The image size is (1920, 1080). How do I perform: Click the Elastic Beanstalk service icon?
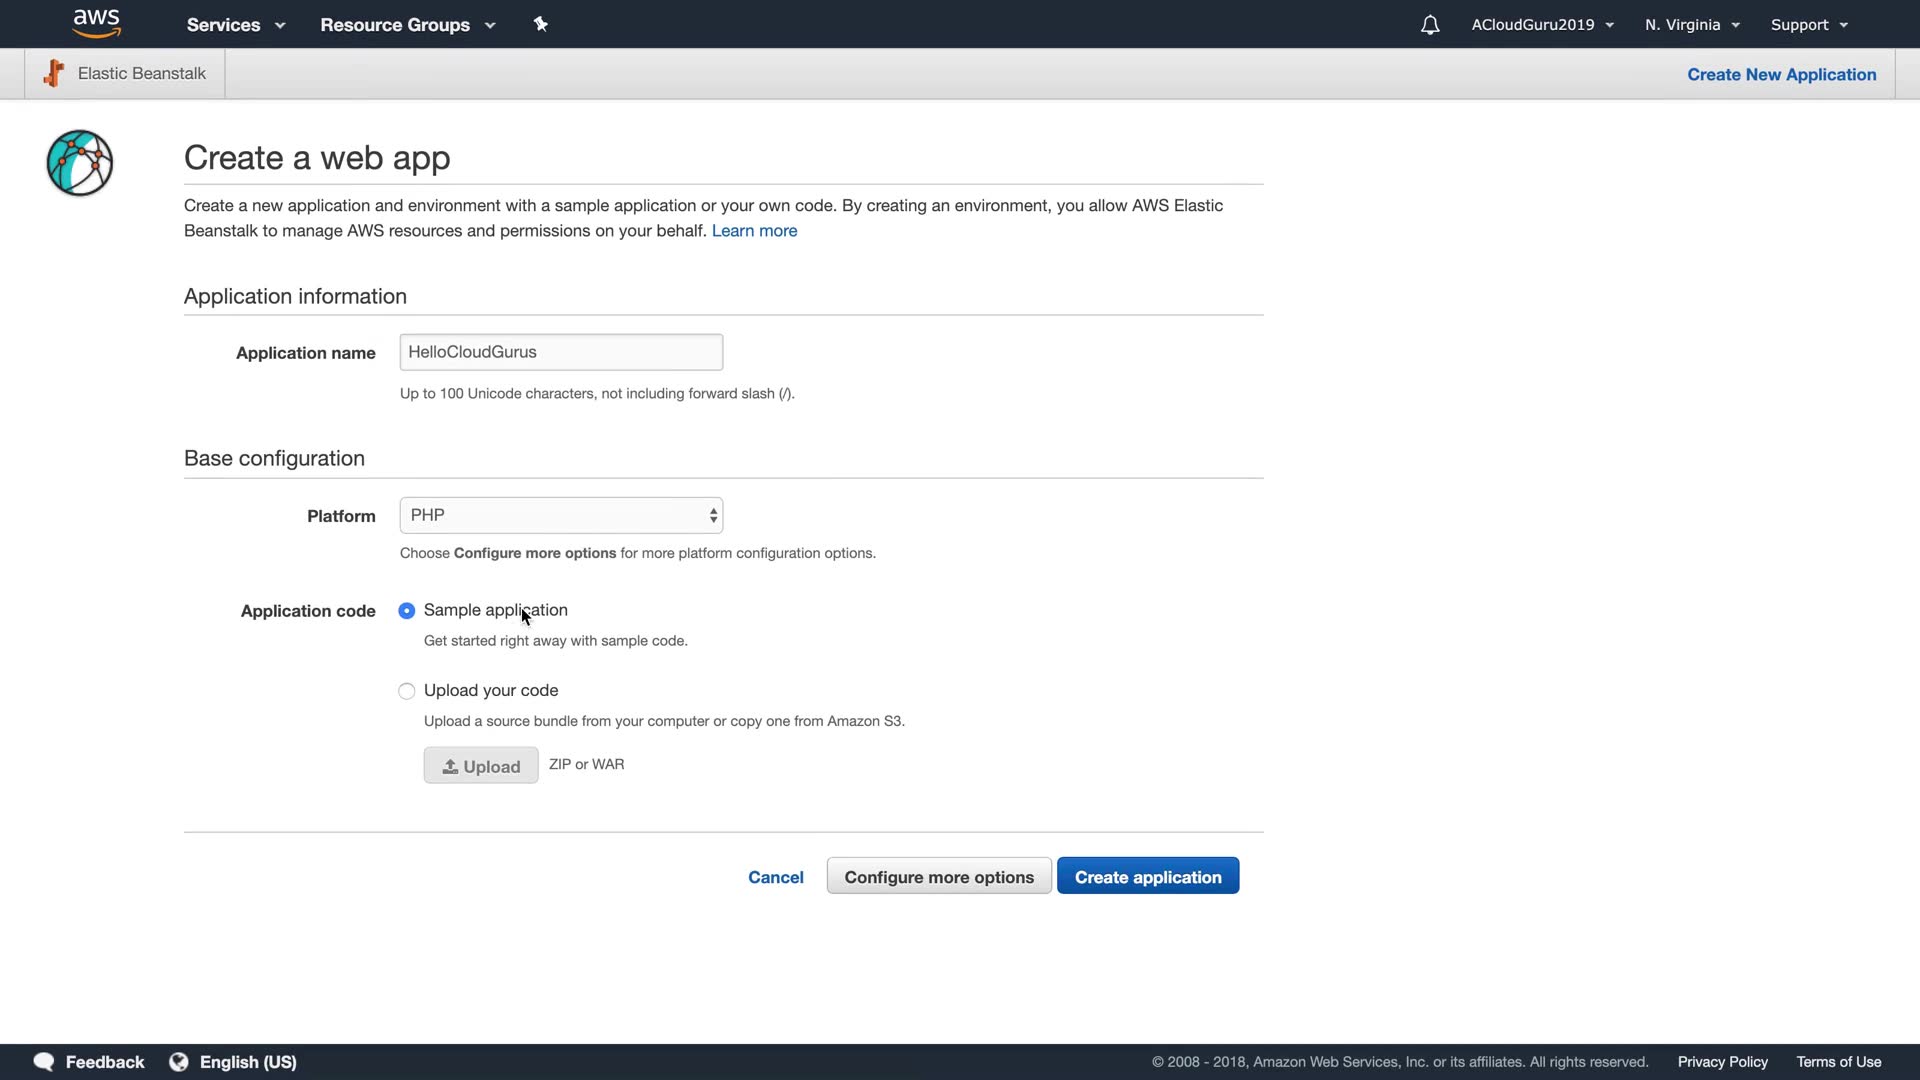54,73
